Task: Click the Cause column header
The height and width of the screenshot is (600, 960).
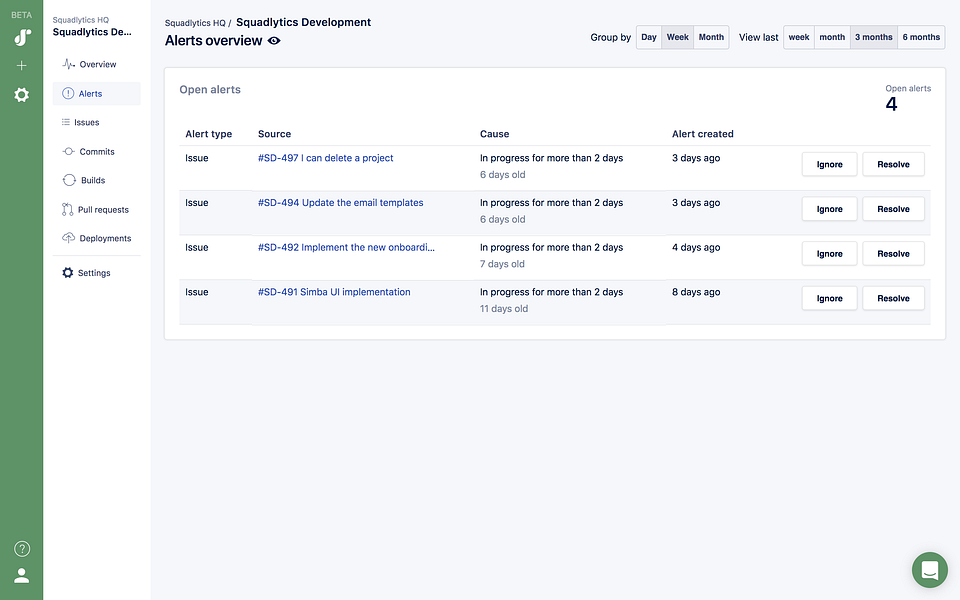Action: coord(494,134)
